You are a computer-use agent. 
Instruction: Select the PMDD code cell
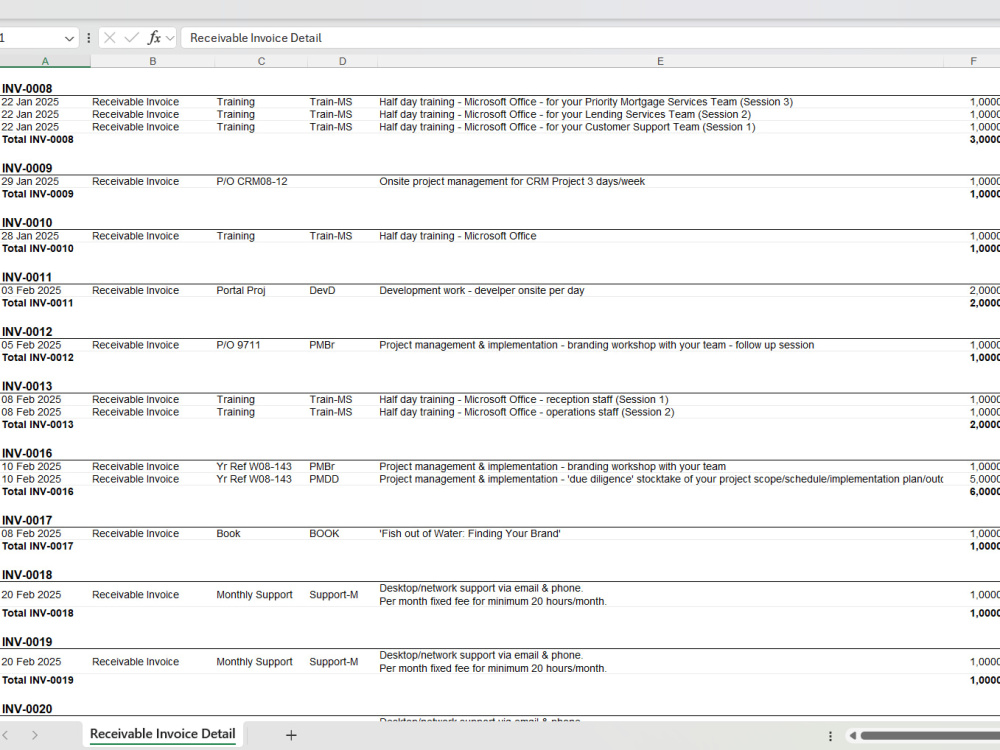[x=324, y=480]
